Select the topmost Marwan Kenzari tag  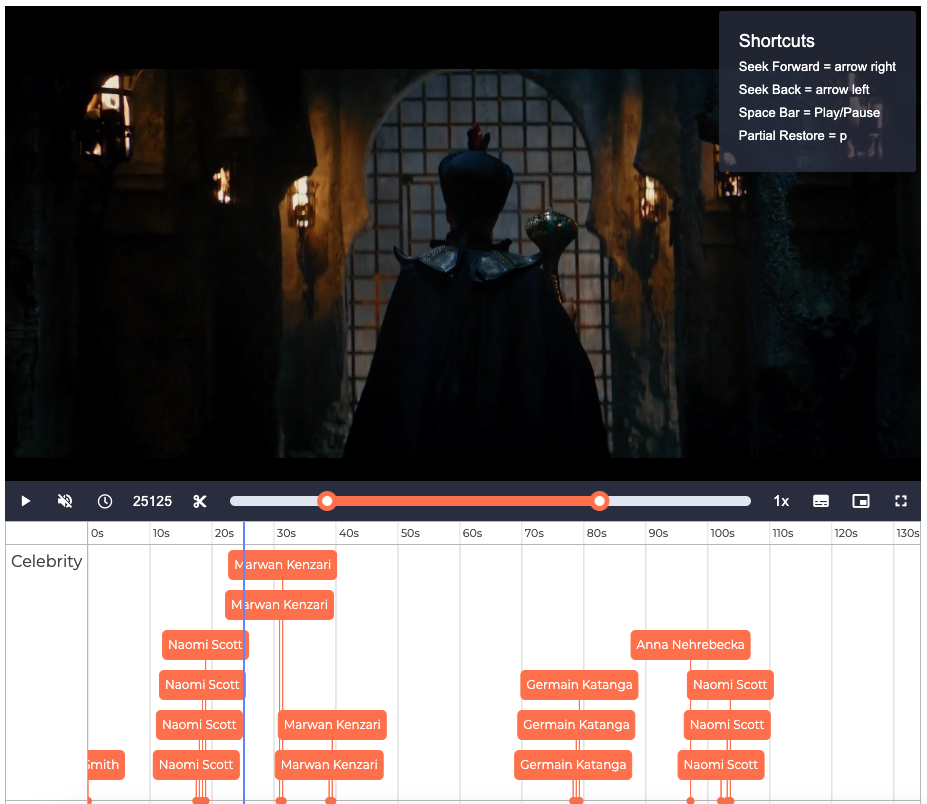[x=283, y=565]
